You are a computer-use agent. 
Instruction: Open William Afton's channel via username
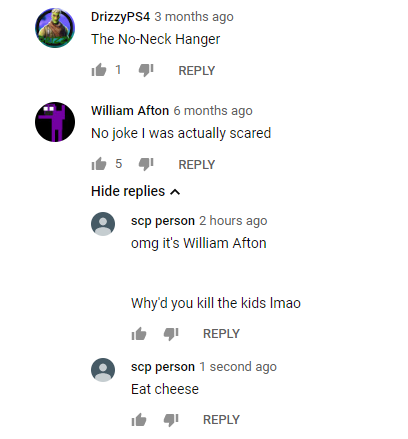point(130,111)
